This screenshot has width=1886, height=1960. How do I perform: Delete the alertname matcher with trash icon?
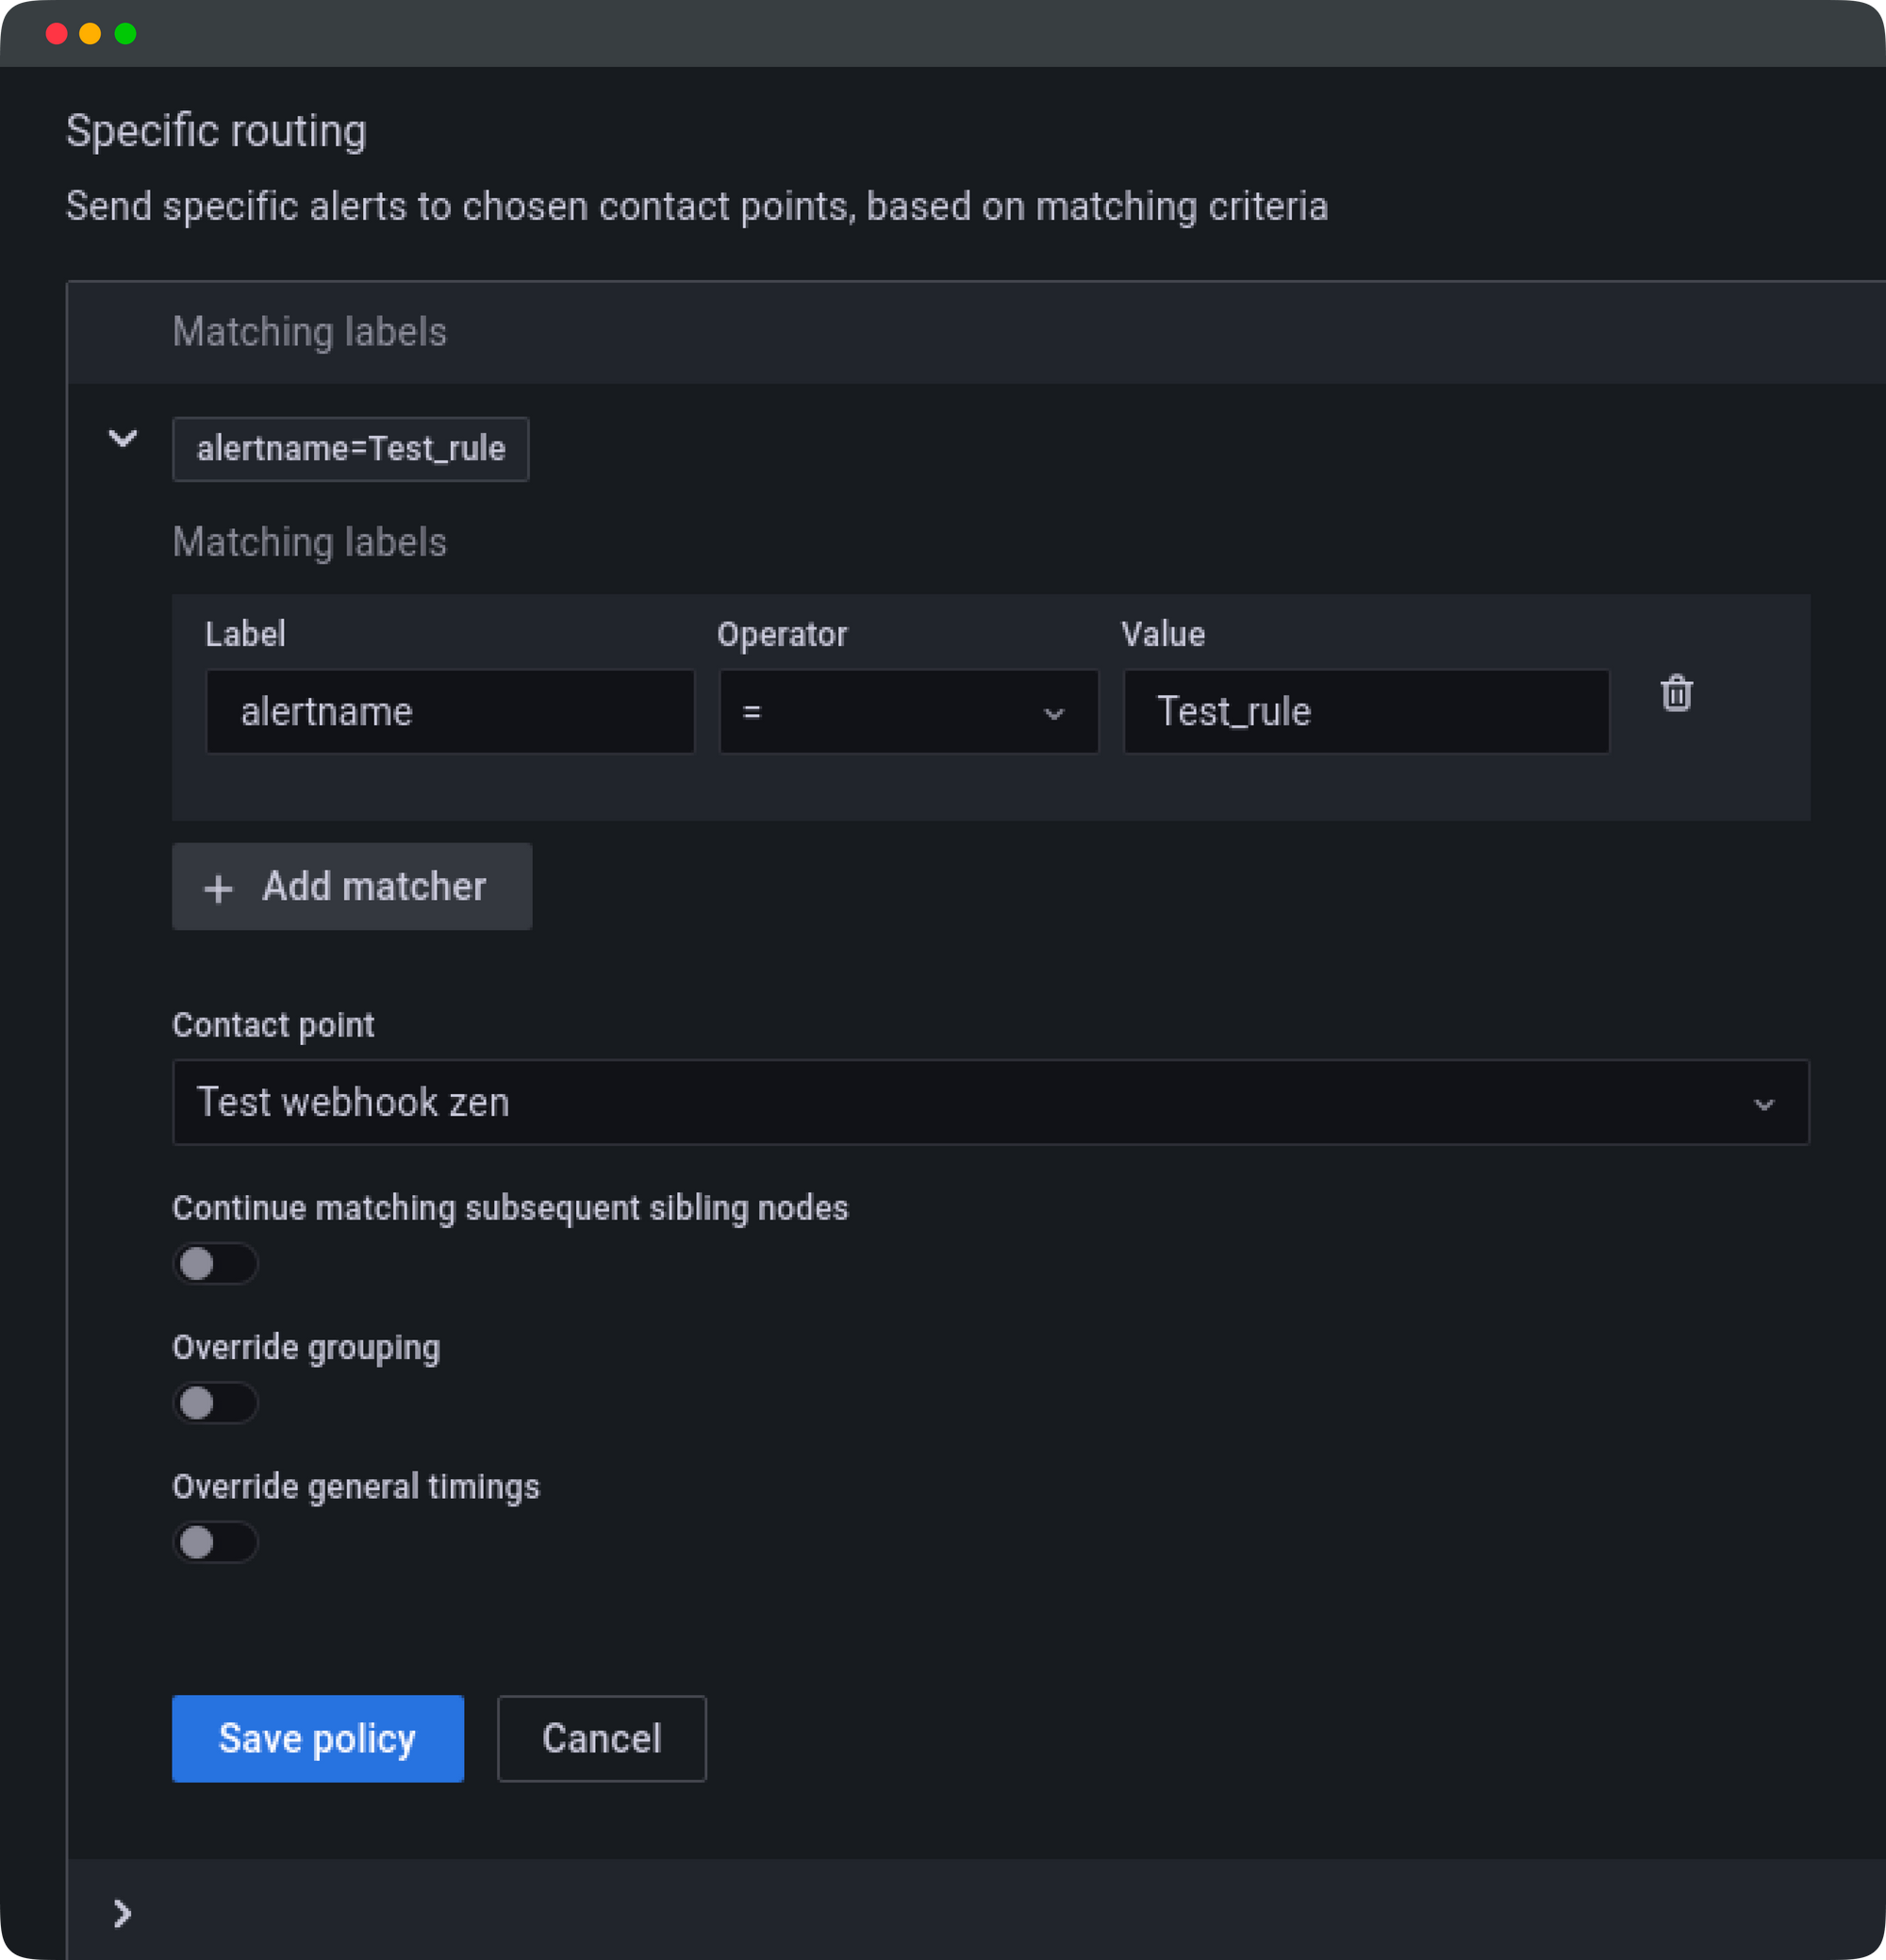(1676, 694)
